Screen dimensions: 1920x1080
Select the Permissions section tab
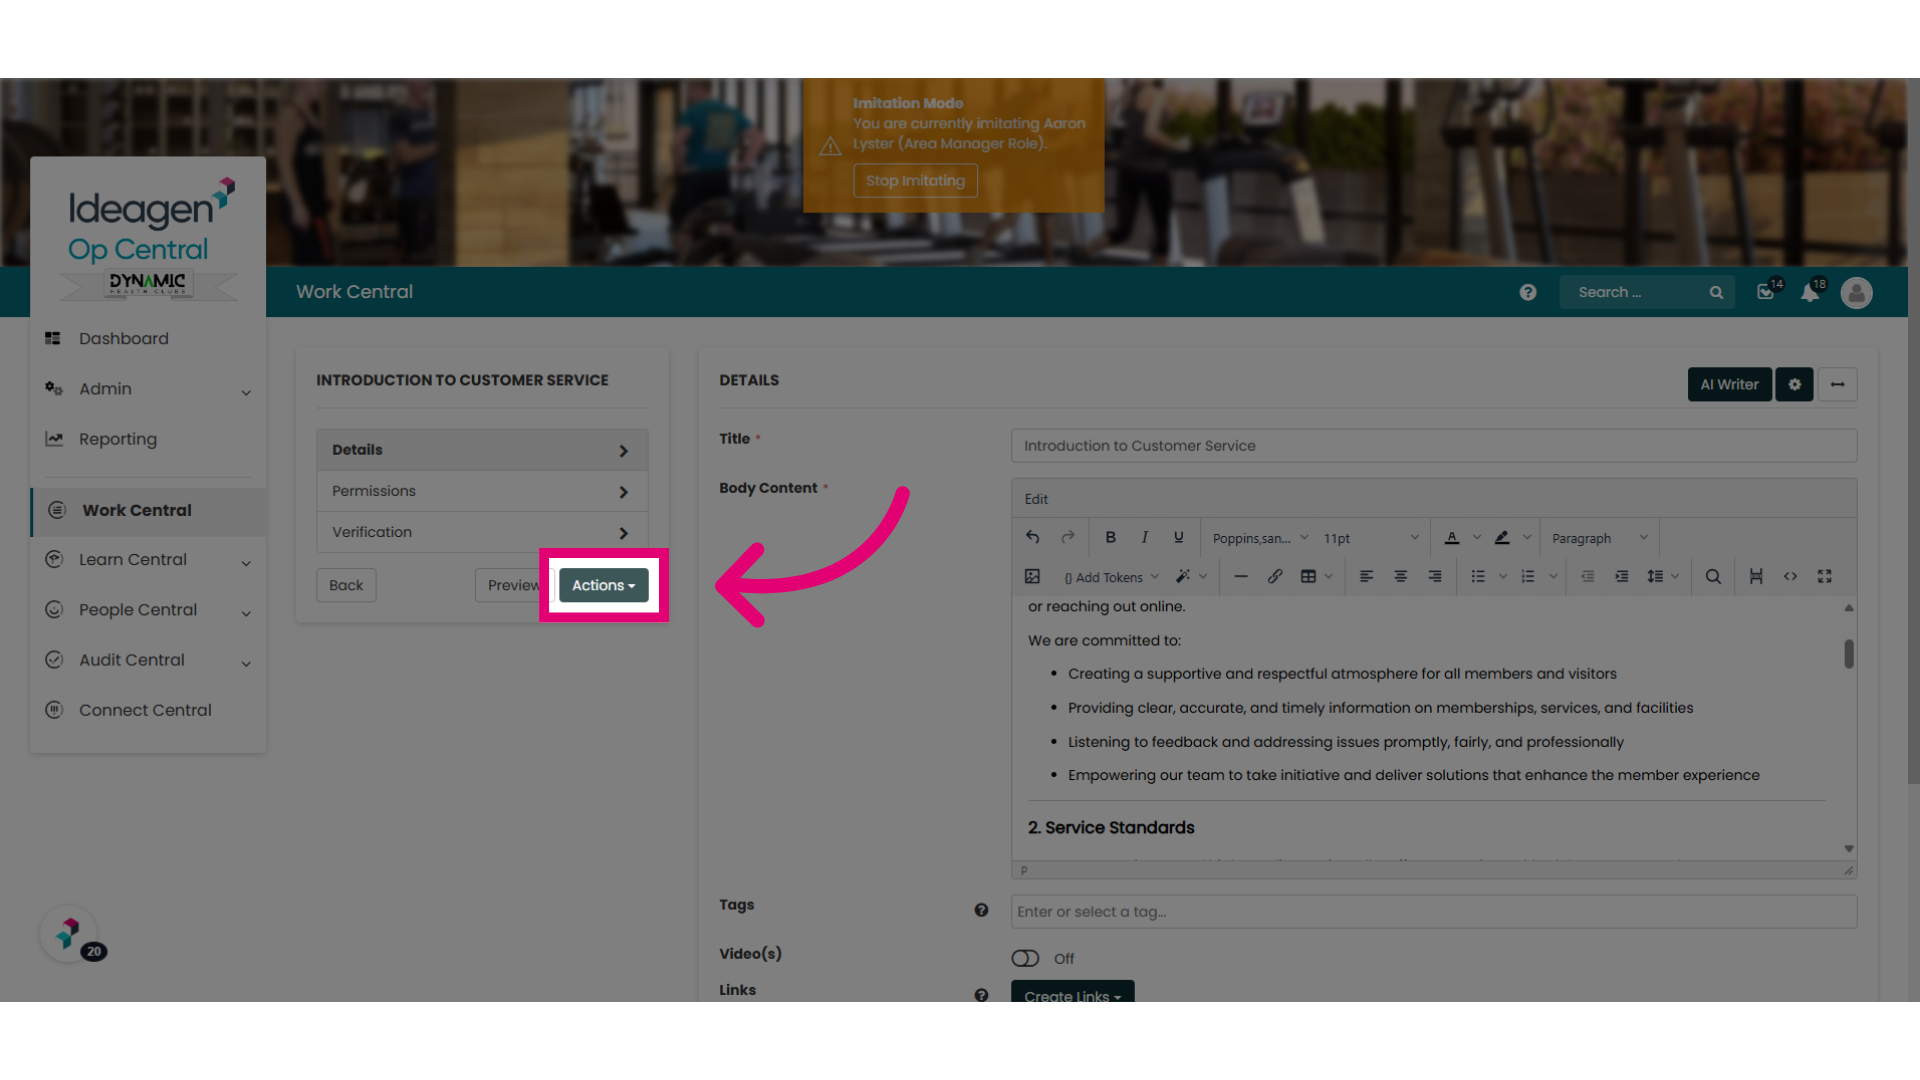482,491
